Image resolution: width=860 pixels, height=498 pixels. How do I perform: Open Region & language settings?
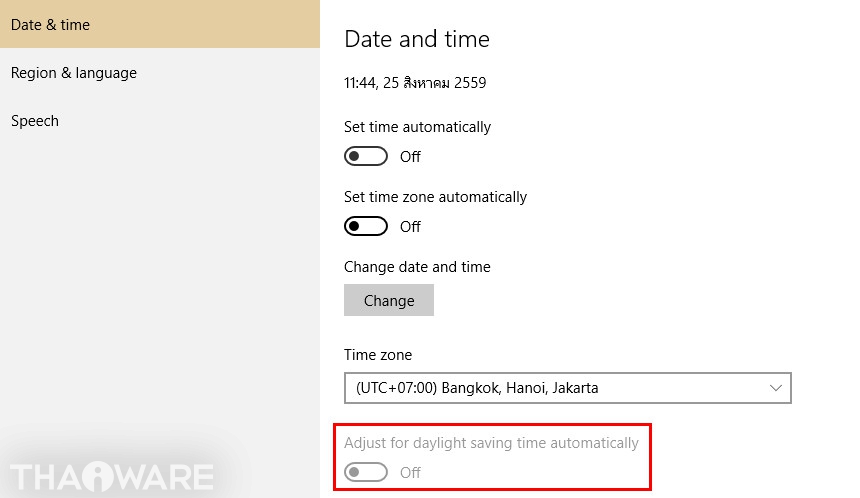pos(74,73)
